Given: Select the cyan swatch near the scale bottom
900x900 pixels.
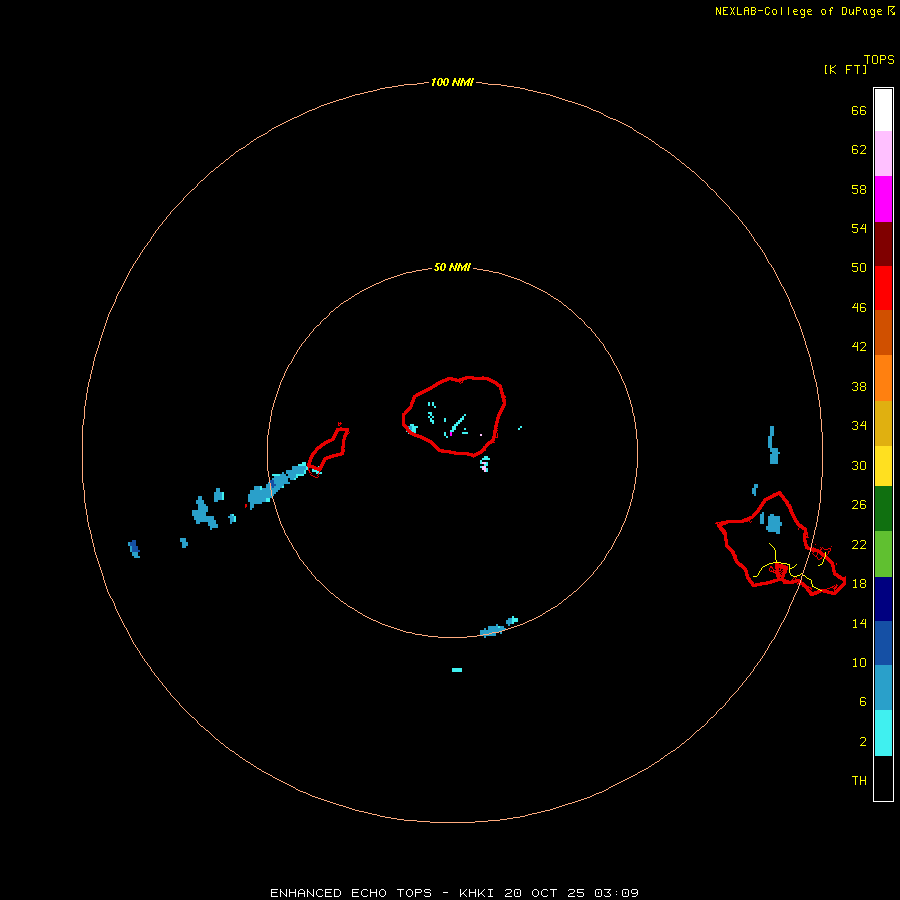Looking at the screenshot, I should point(883,733).
